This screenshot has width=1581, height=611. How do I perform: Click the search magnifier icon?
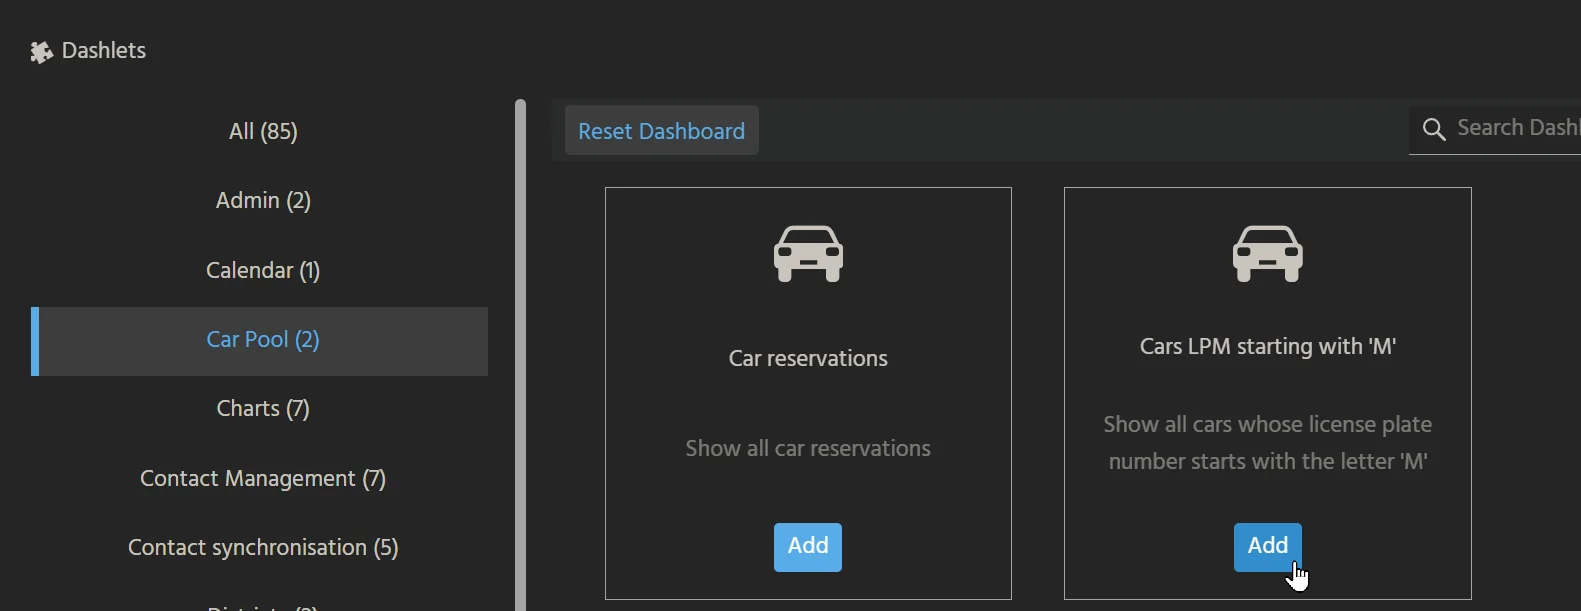click(1434, 130)
